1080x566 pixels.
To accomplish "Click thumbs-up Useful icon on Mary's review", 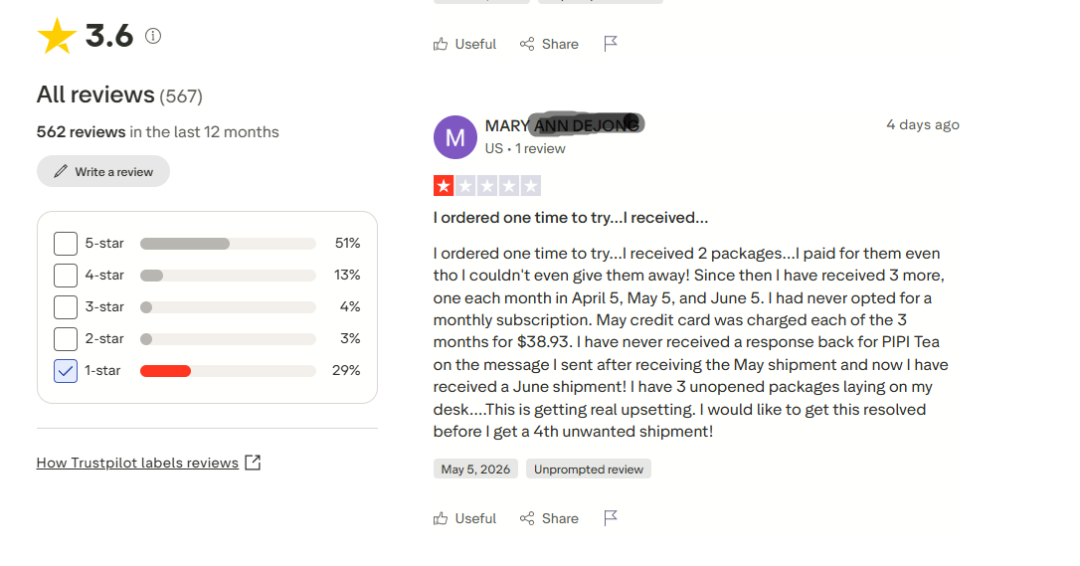I will (440, 518).
